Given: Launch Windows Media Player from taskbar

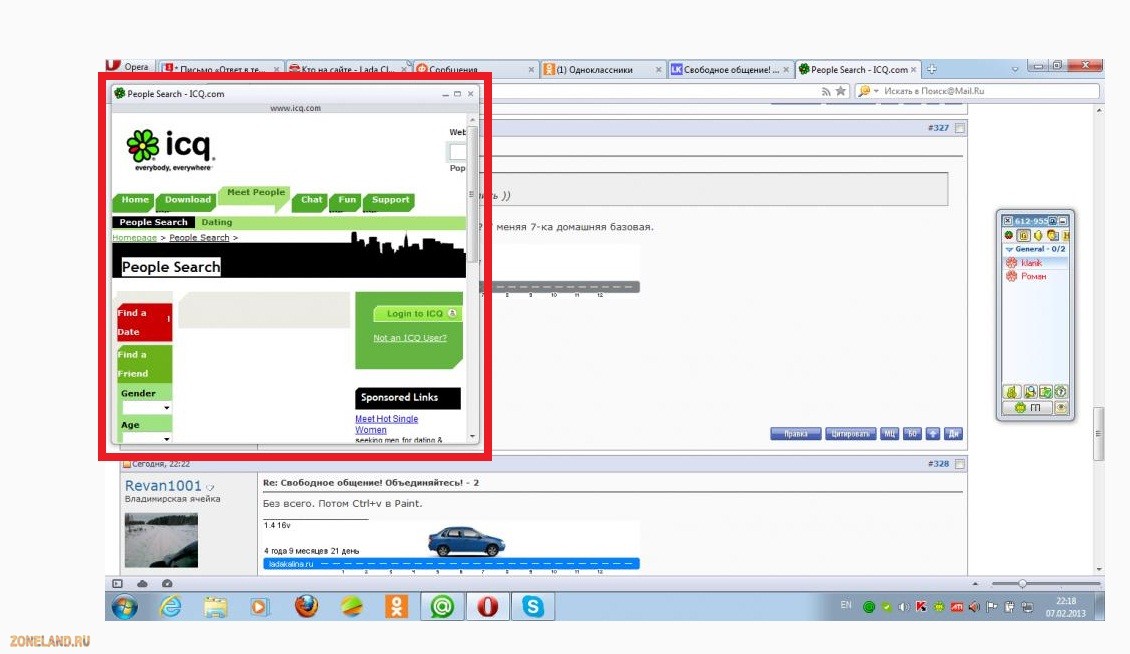Looking at the screenshot, I should 259,606.
